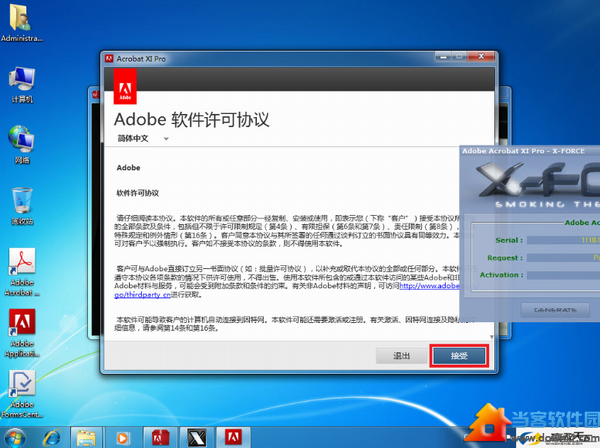Switch to the X-FORCE keygen taskbar item
Screen dimensions: 600x448
pos(196,438)
